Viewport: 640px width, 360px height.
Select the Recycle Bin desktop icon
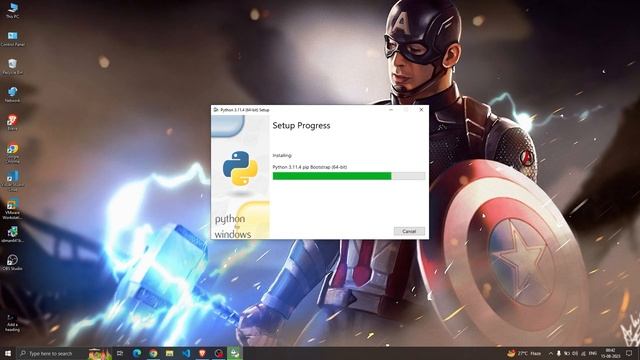pos(12,67)
